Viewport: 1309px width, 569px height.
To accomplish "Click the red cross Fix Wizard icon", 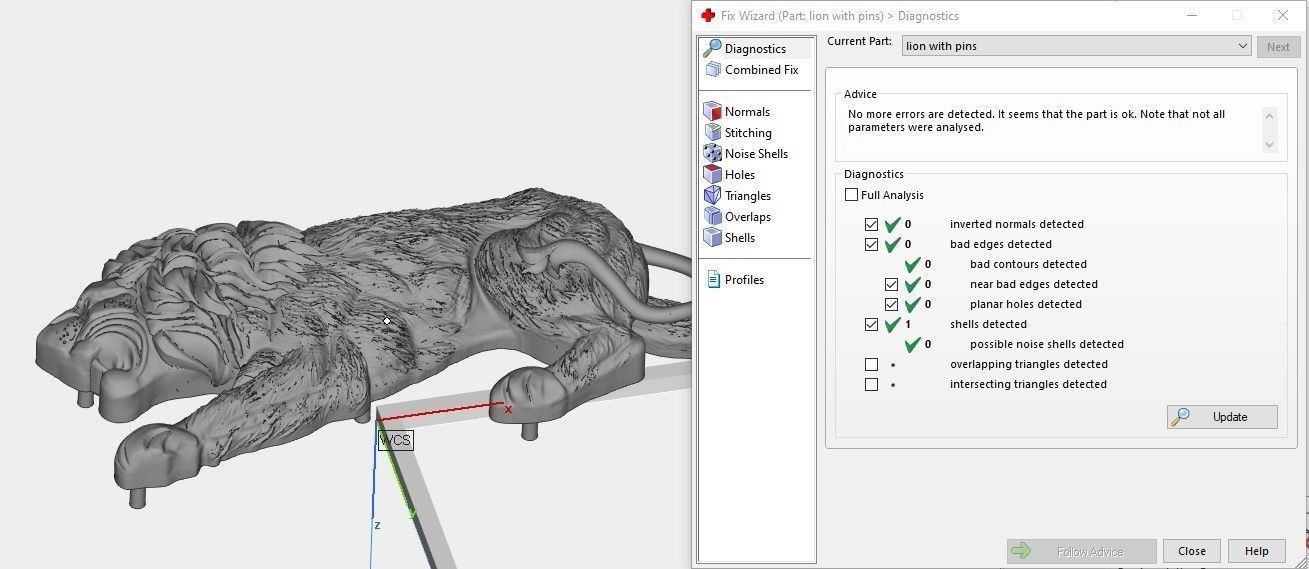I will [x=708, y=15].
